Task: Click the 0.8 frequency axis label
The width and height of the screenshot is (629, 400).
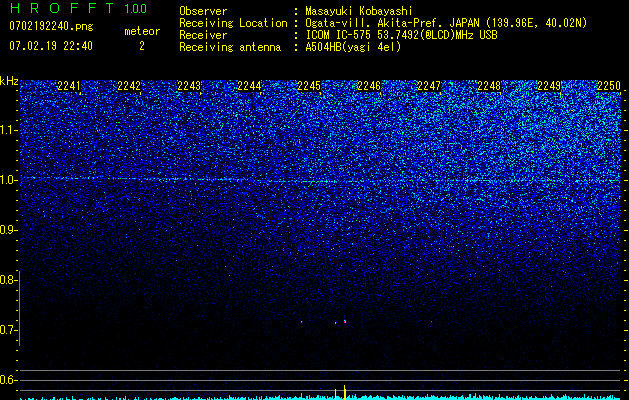Action: coord(8,280)
